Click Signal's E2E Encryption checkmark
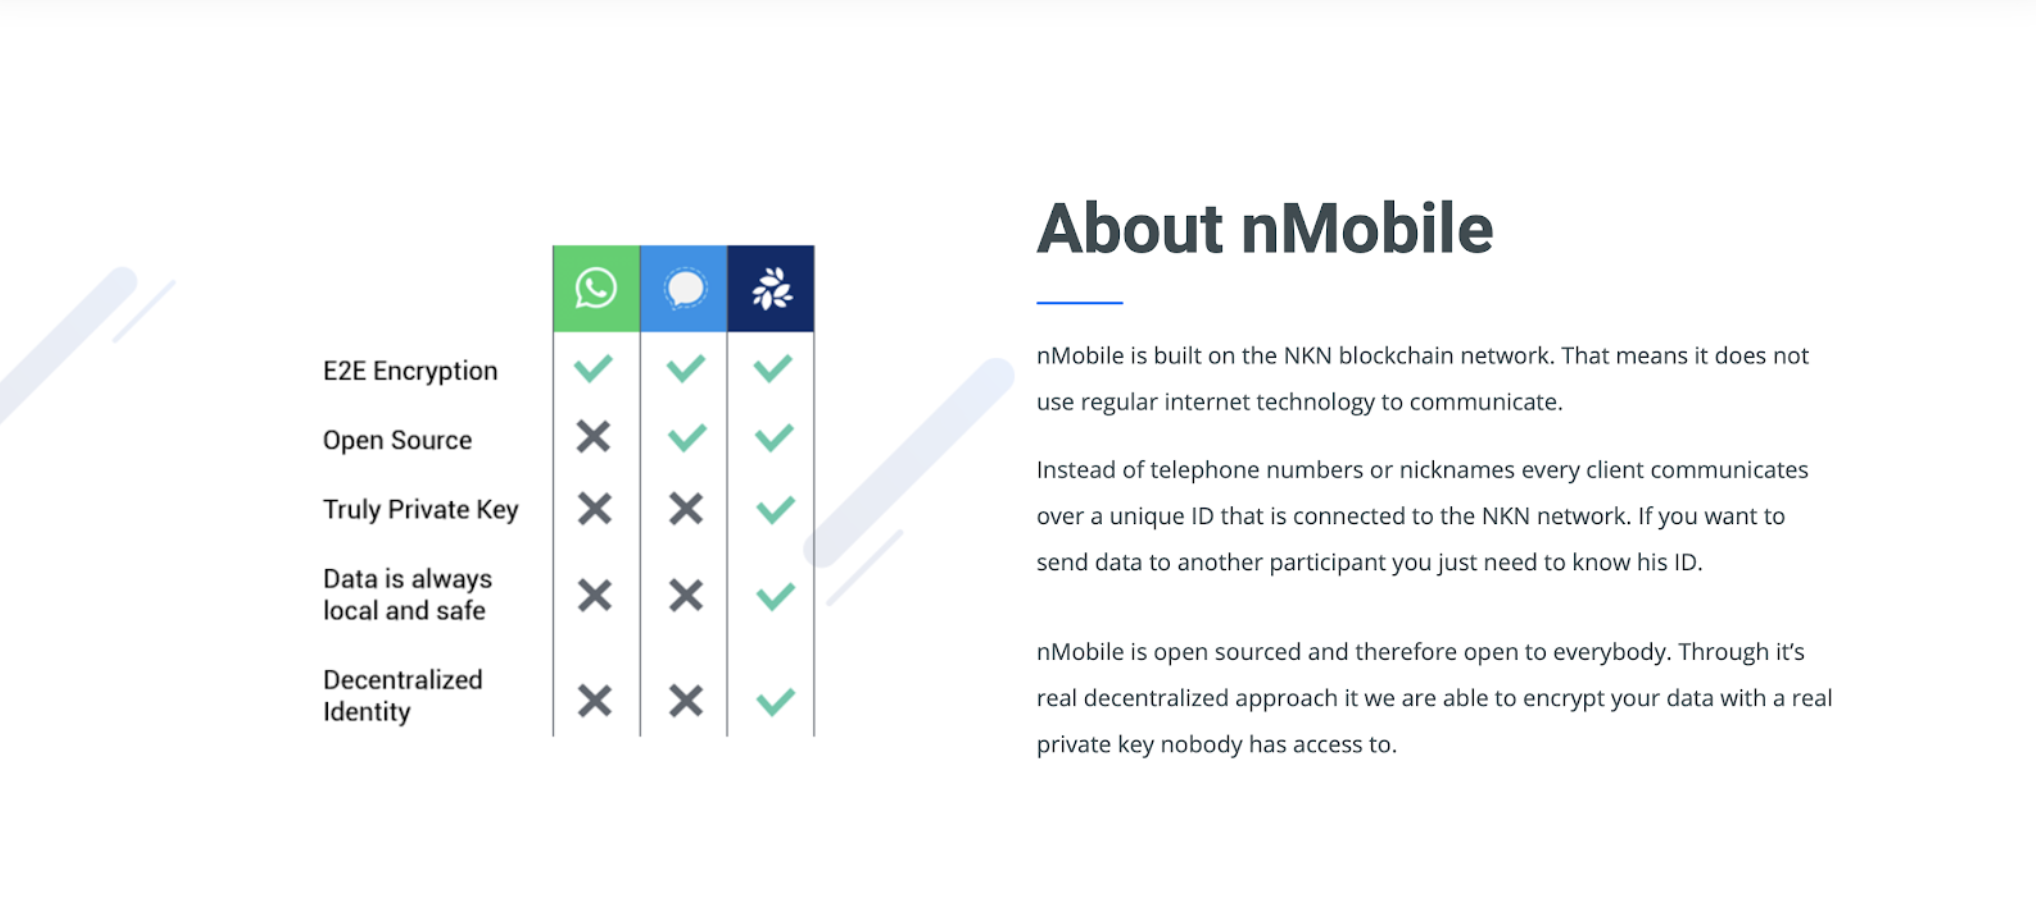This screenshot has height=910, width=2036. (x=686, y=368)
